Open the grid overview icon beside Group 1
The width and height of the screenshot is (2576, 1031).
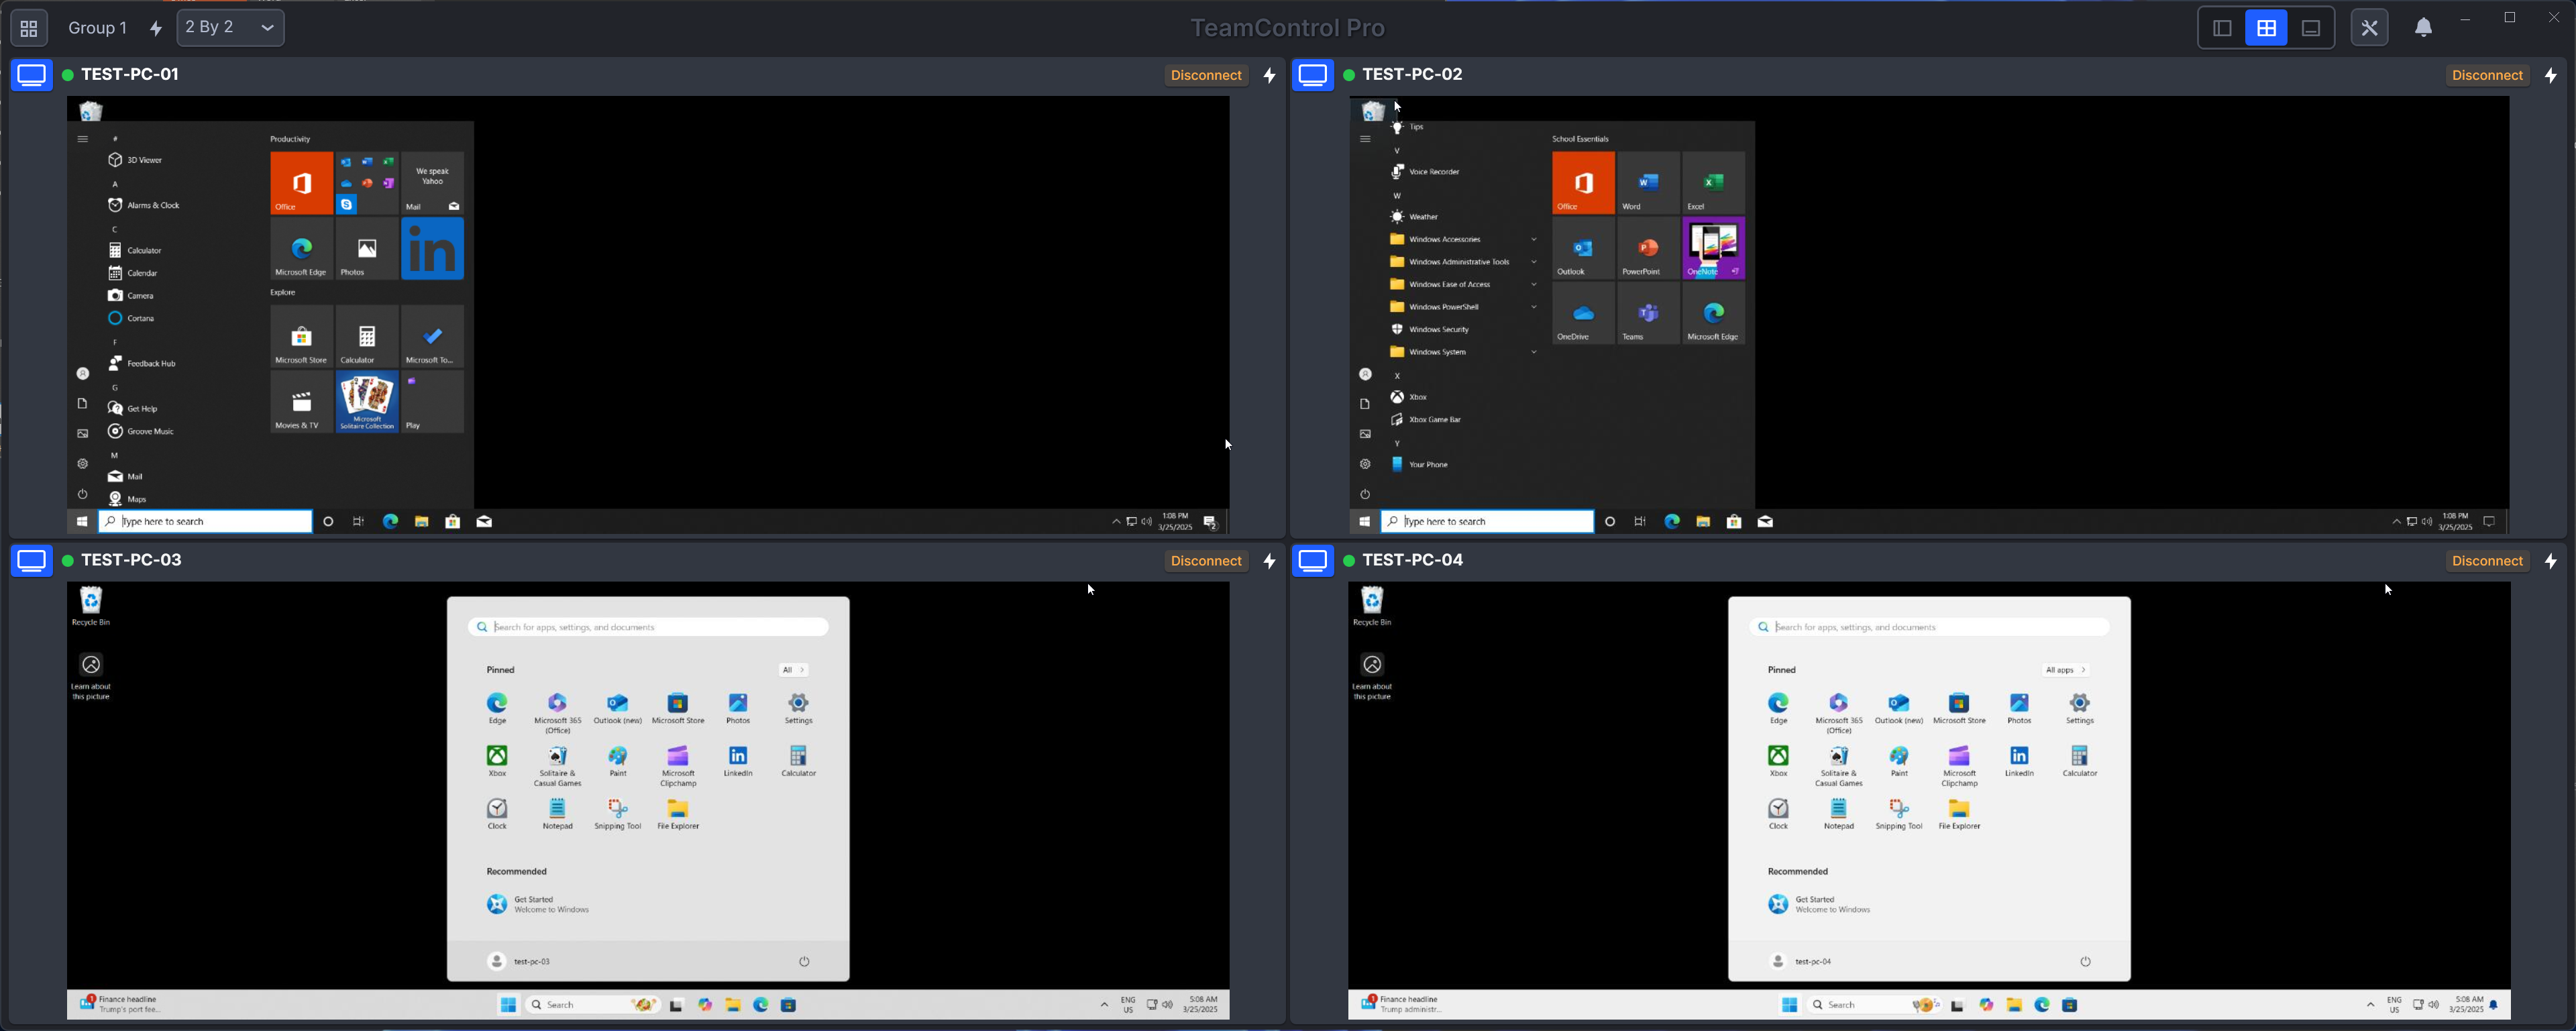click(29, 28)
